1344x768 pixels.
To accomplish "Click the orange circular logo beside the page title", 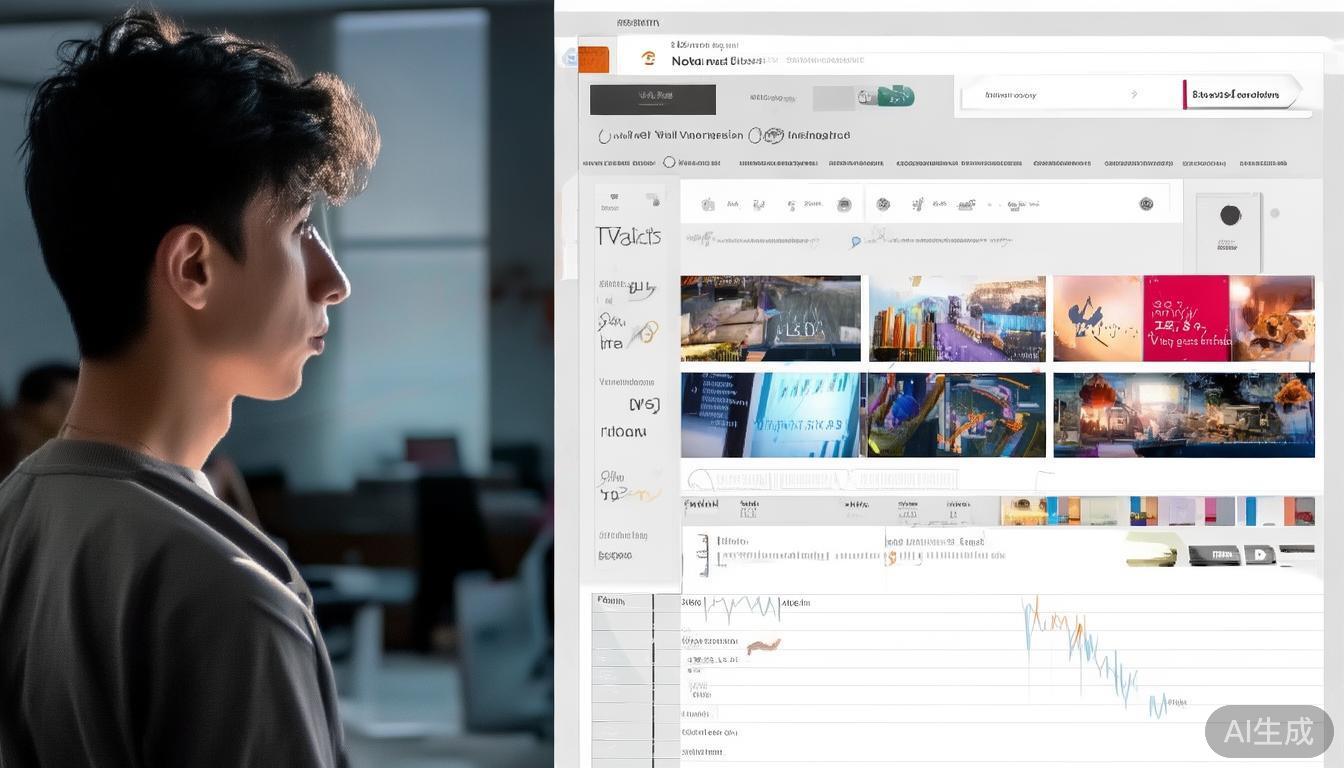I will click(x=649, y=59).
